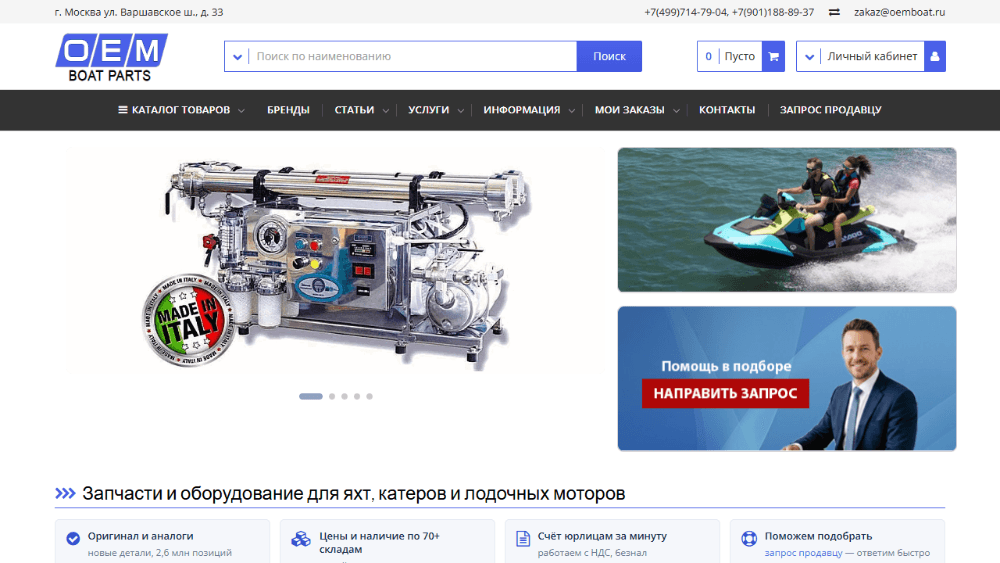
Task: Click the user account profile icon
Action: (x=935, y=56)
